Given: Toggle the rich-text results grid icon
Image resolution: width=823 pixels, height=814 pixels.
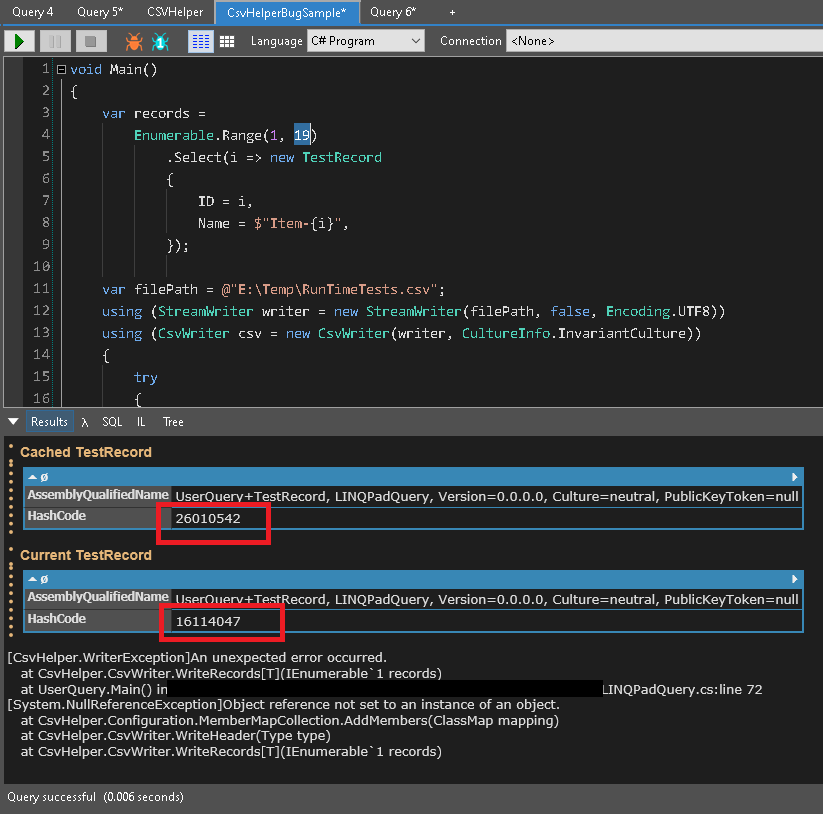Looking at the screenshot, I should pyautogui.click(x=200, y=41).
